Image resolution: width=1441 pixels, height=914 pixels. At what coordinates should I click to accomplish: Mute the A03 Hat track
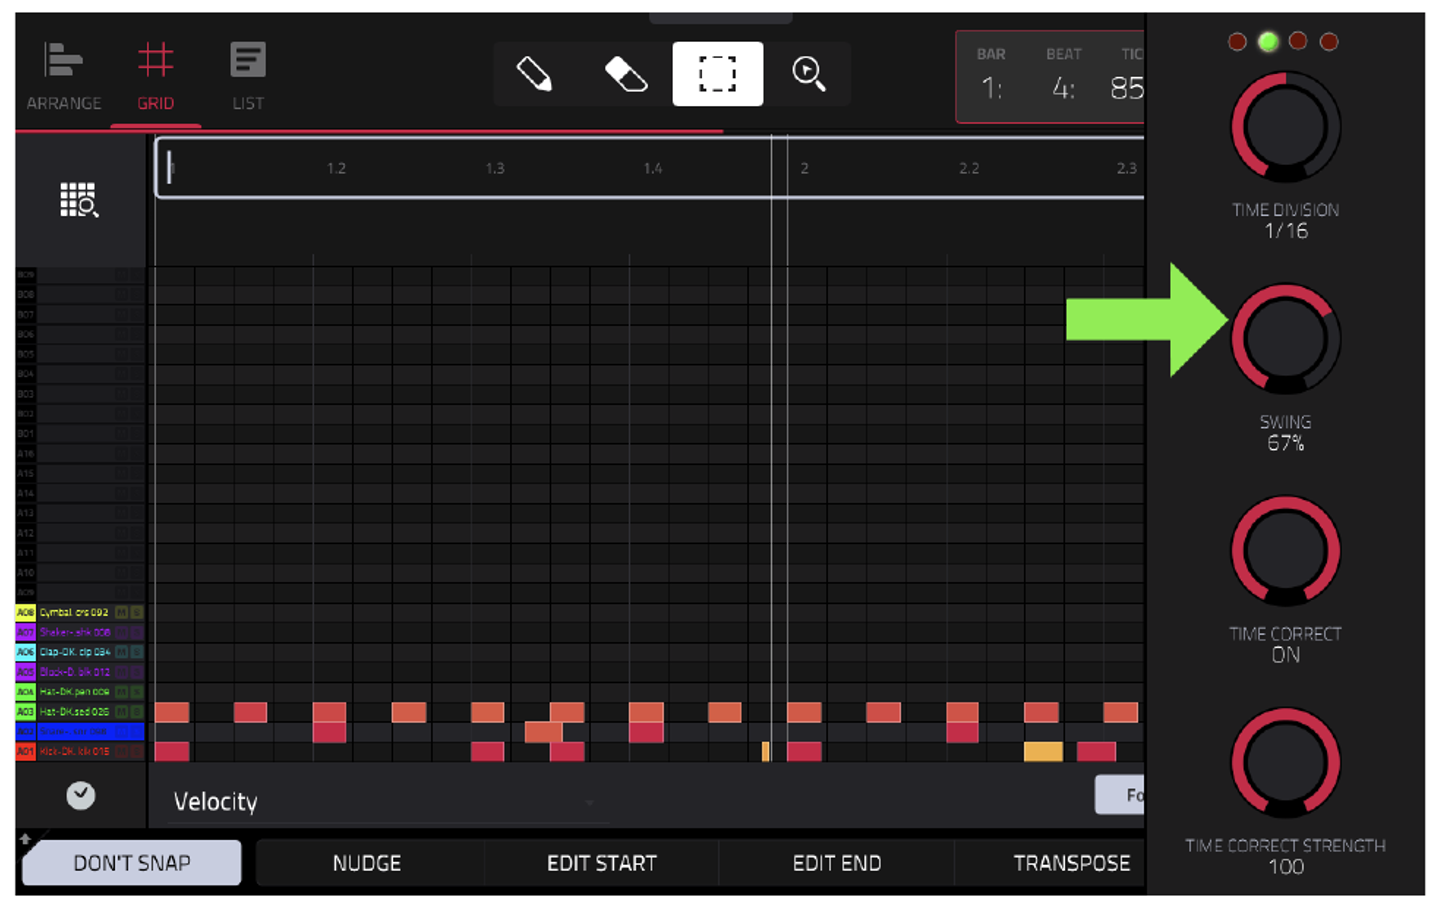(122, 711)
